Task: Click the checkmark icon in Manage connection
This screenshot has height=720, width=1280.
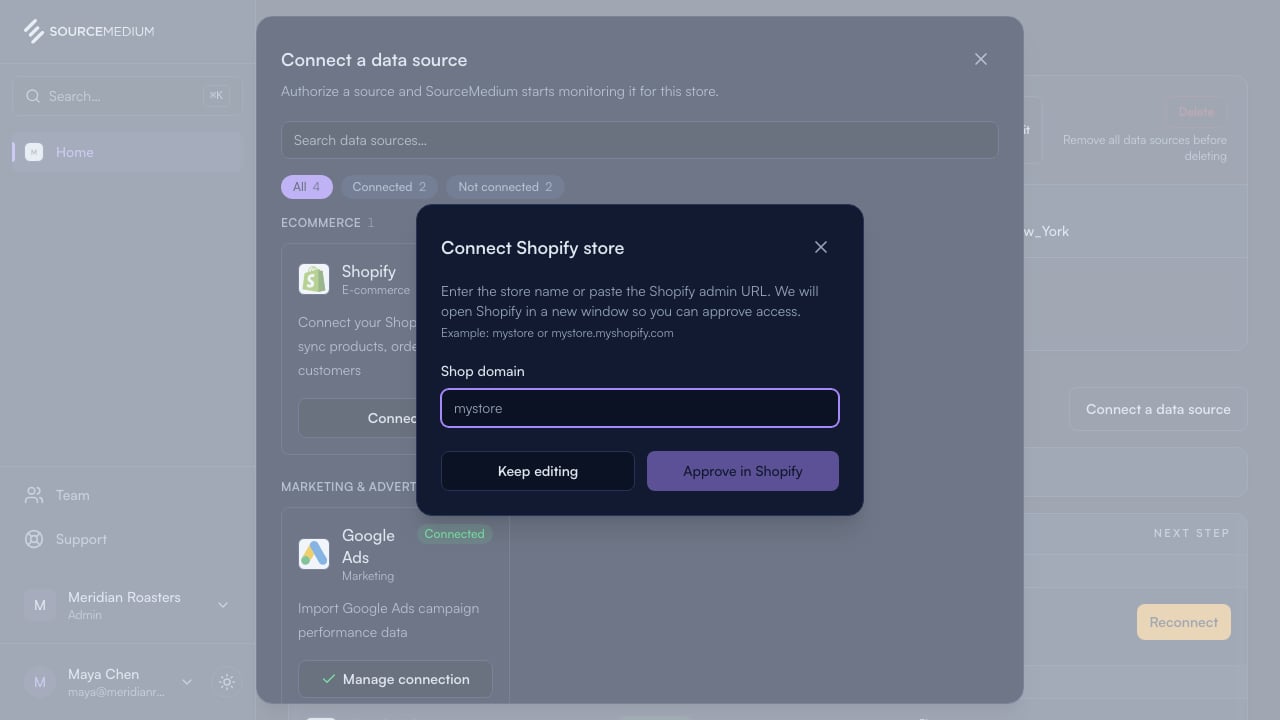Action: [328, 679]
